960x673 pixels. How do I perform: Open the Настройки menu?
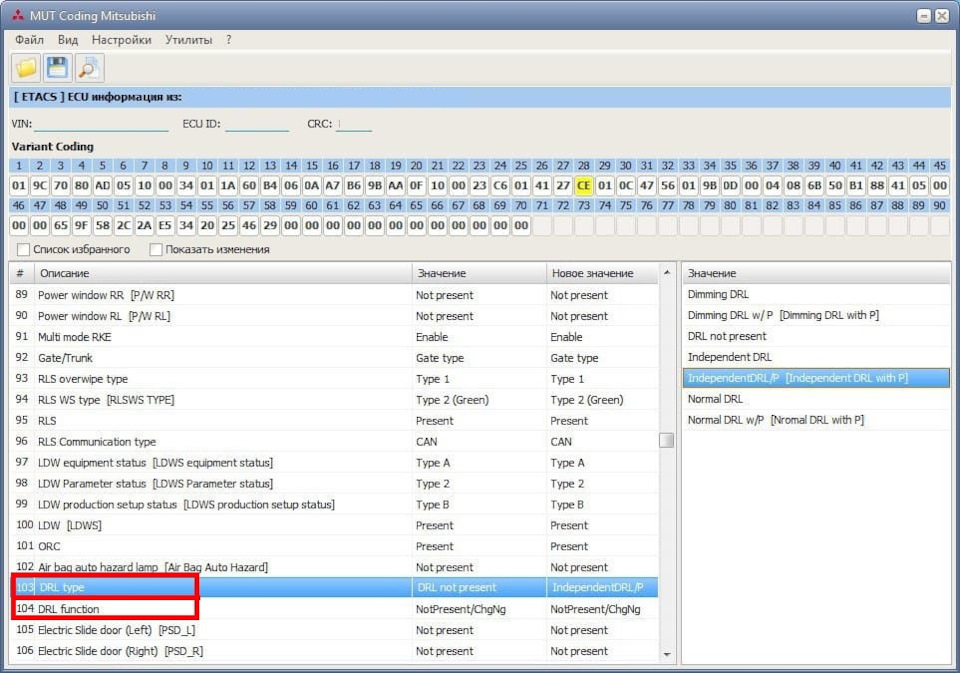[121, 40]
